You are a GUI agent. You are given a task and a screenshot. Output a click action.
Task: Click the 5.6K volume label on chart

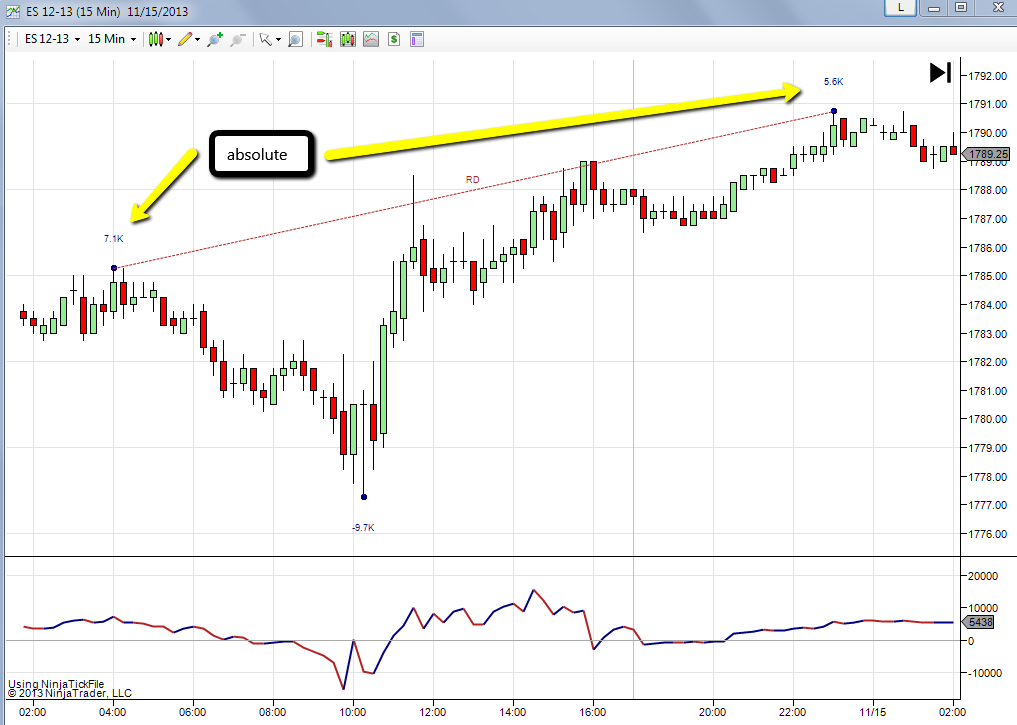point(833,82)
